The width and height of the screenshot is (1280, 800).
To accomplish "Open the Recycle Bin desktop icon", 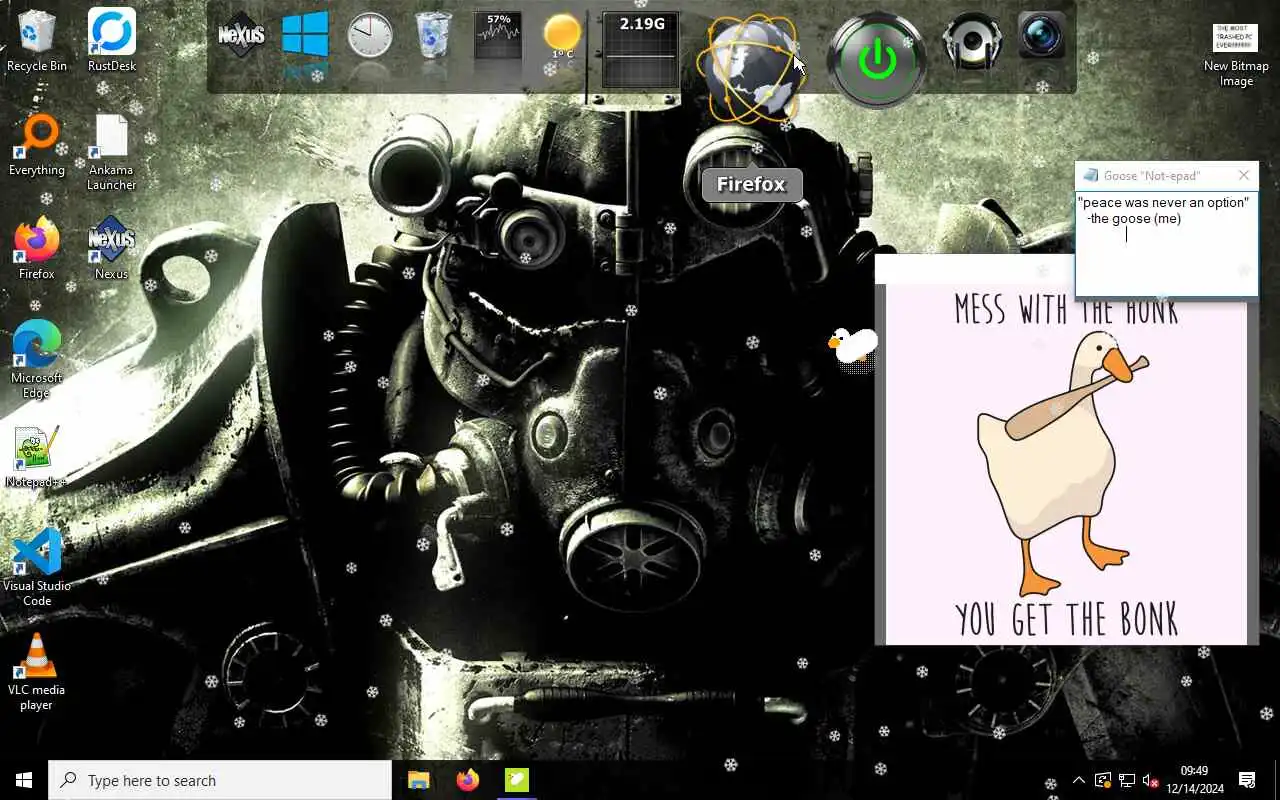I will point(37,41).
